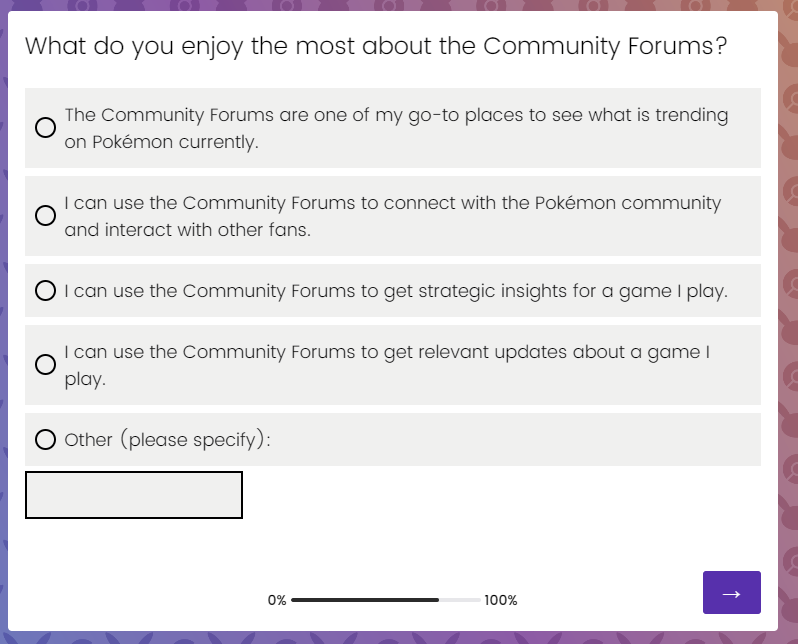798x644 pixels.
Task: Click 'on Pokémon currently.' second line of first option
Action: click(161, 142)
